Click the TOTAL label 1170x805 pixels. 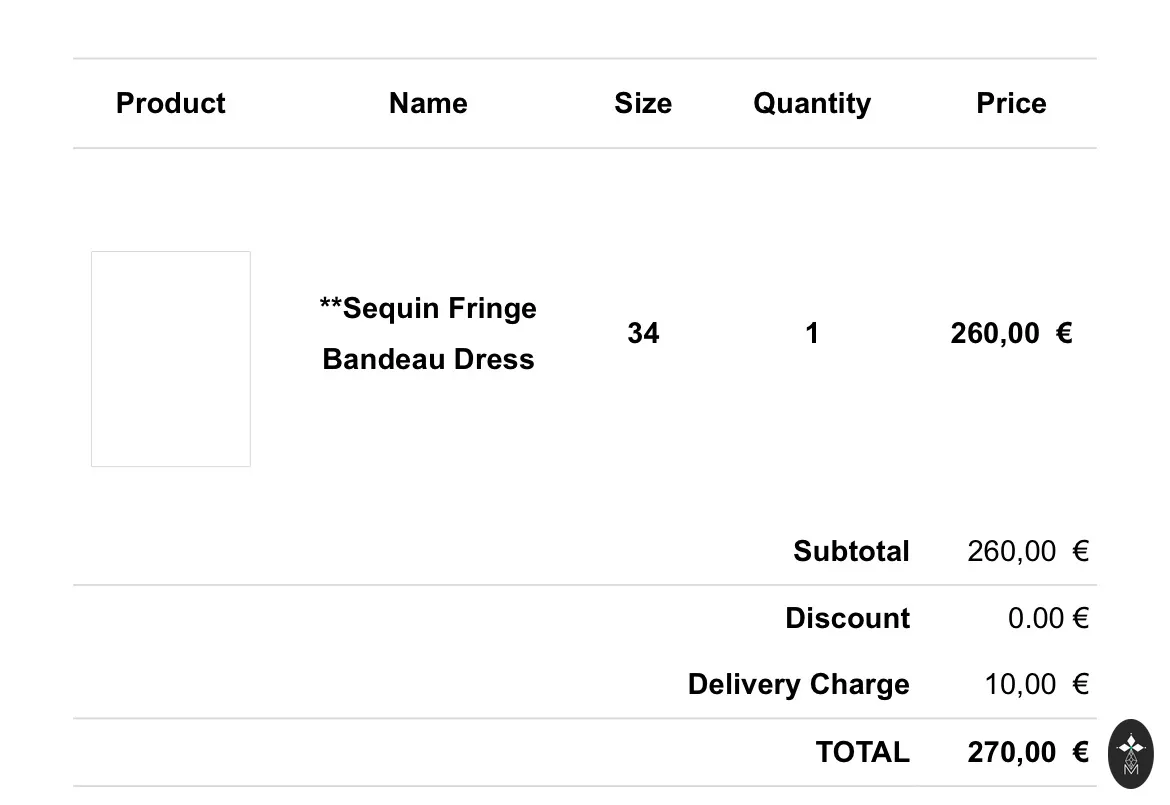863,752
